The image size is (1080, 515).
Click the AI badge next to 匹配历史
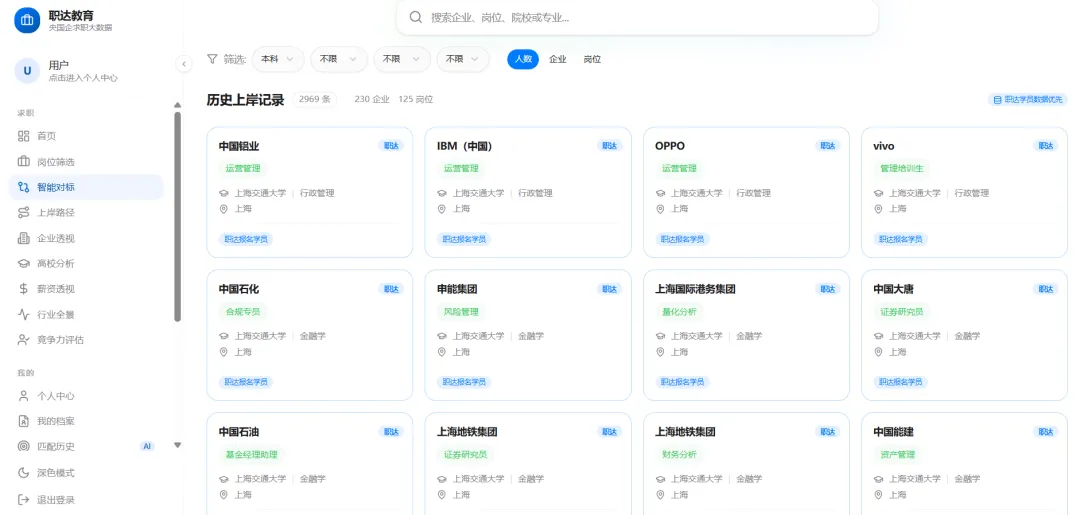(x=147, y=447)
